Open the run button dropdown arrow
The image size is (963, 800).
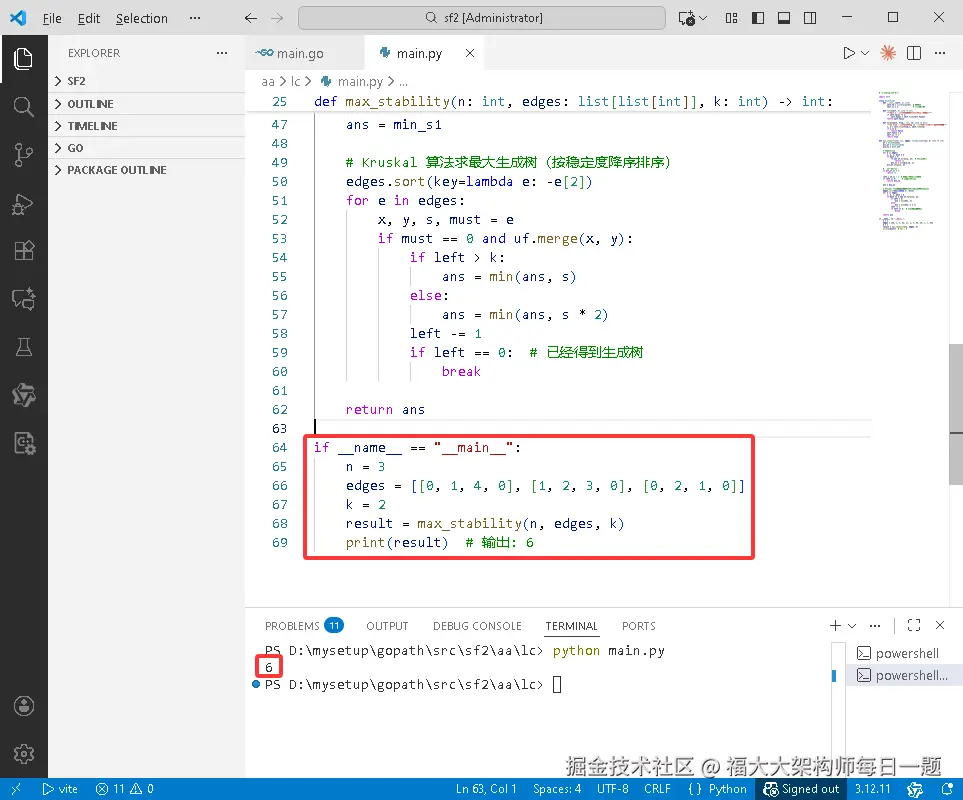point(865,53)
